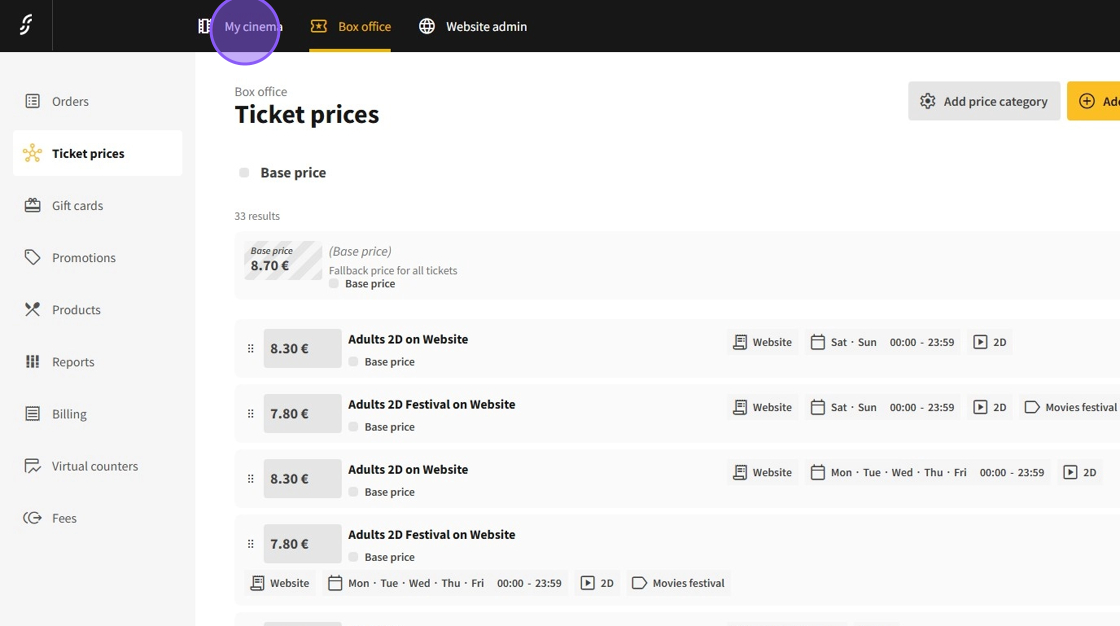Click the 8.70 € base price box
1120x626 pixels.
(282, 261)
